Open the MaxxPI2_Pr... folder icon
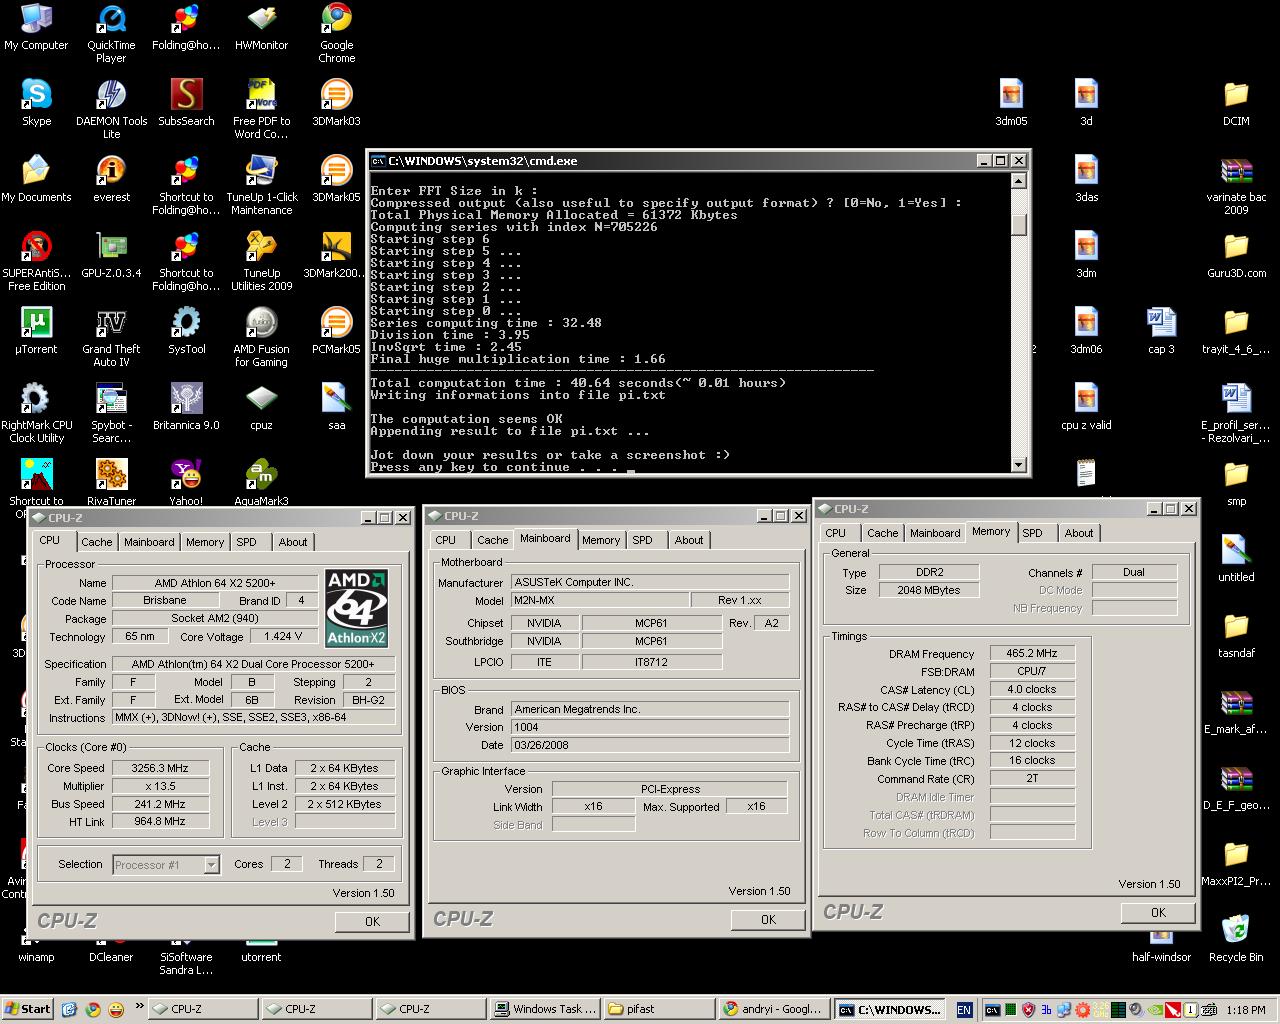The width and height of the screenshot is (1280, 1024). pyautogui.click(x=1236, y=863)
